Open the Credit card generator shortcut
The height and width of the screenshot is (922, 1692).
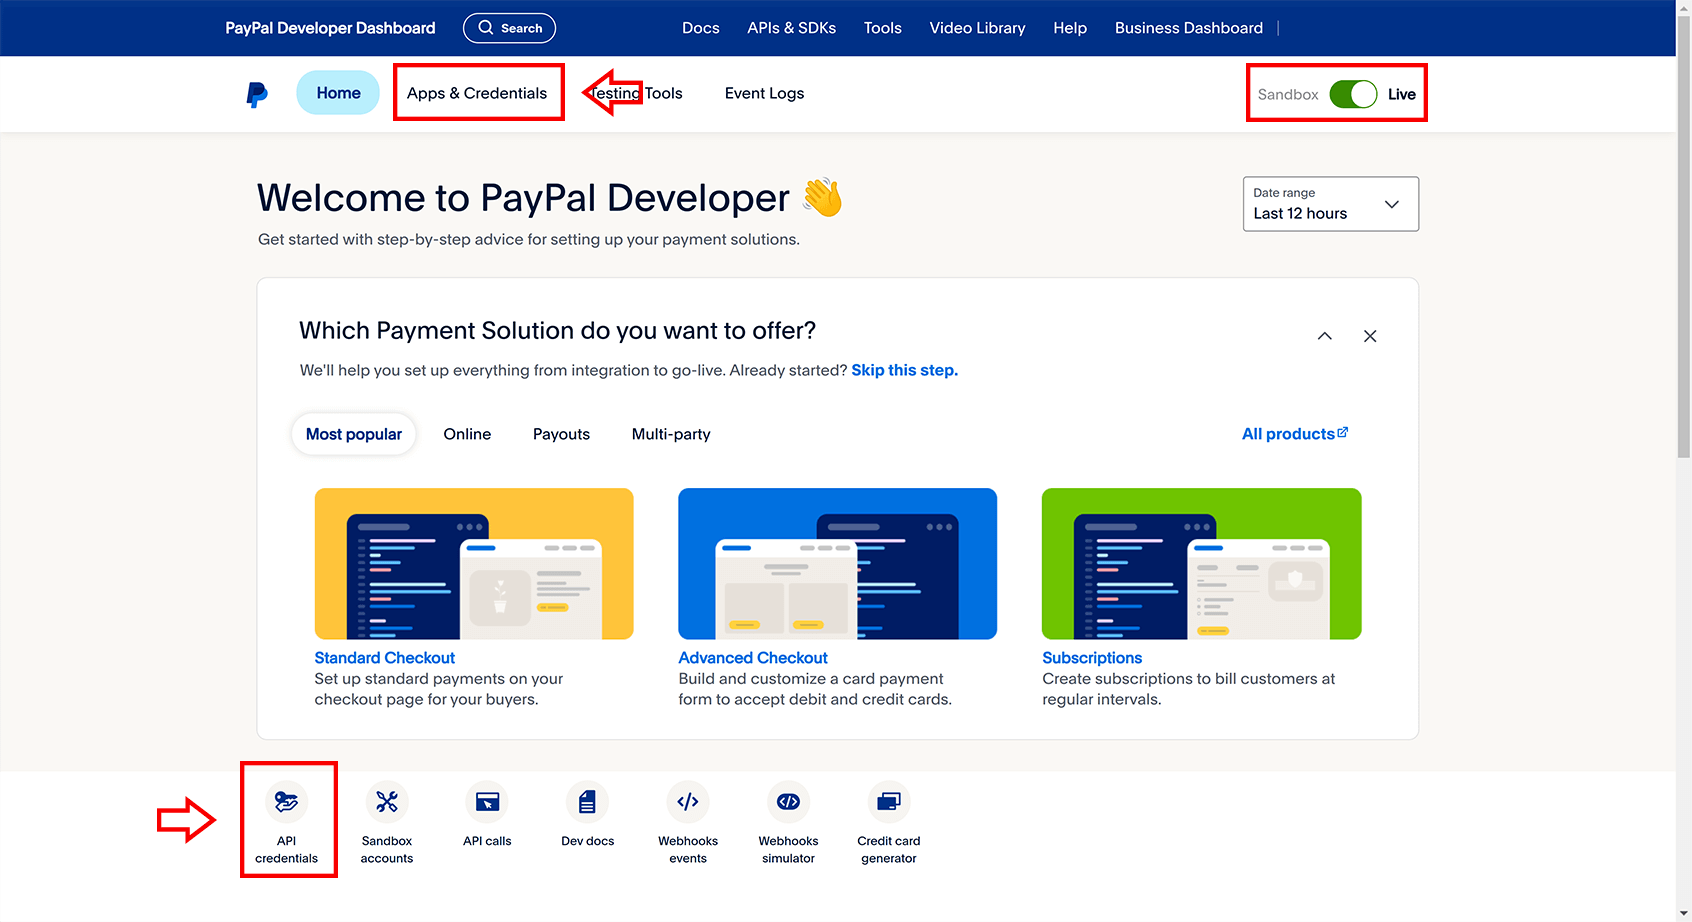(x=889, y=822)
